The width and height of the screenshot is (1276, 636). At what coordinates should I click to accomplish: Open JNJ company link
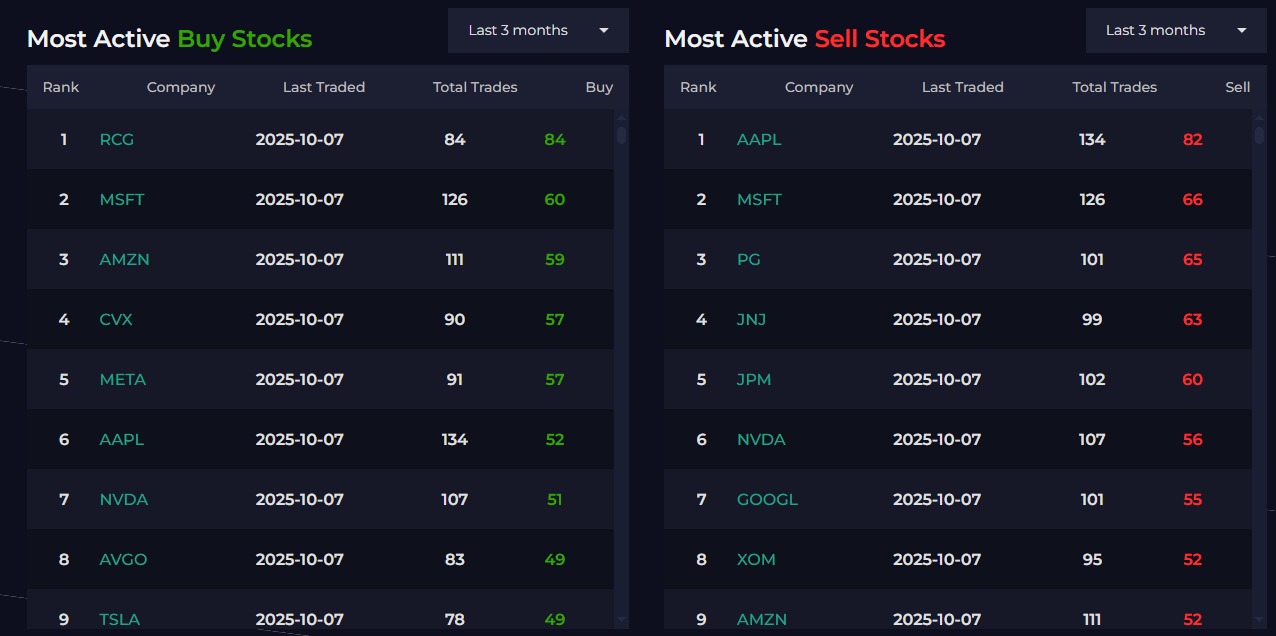[x=752, y=319]
